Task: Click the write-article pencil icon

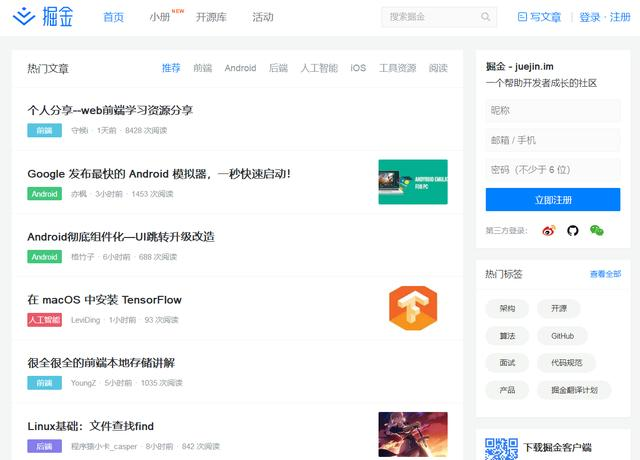Action: click(522, 17)
